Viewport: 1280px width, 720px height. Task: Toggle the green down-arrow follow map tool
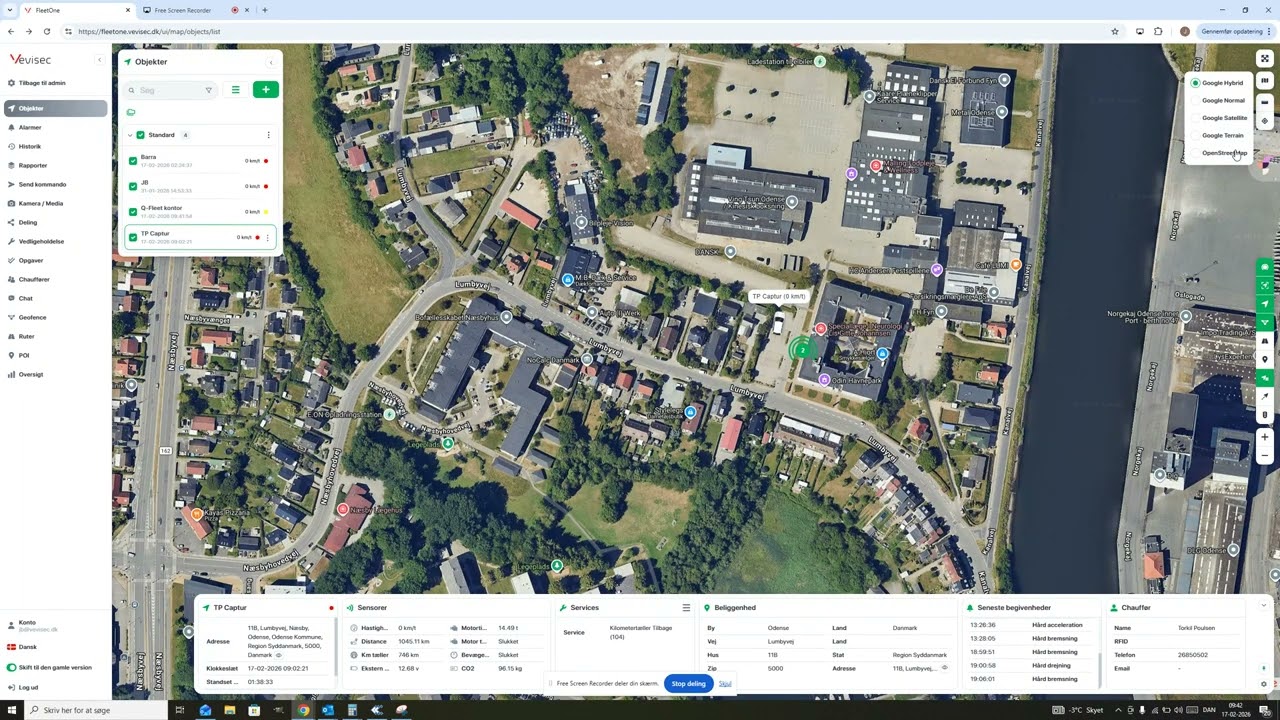click(x=1265, y=323)
